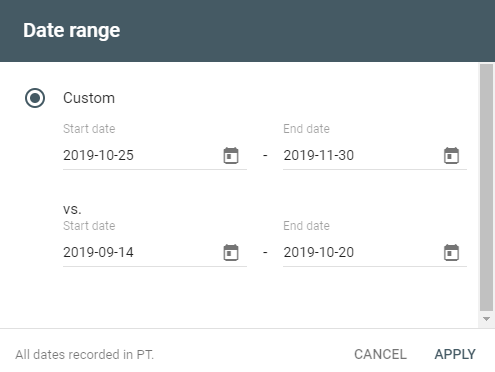Click the start date field showing 2019-10-25
The height and width of the screenshot is (372, 495).
coord(155,155)
